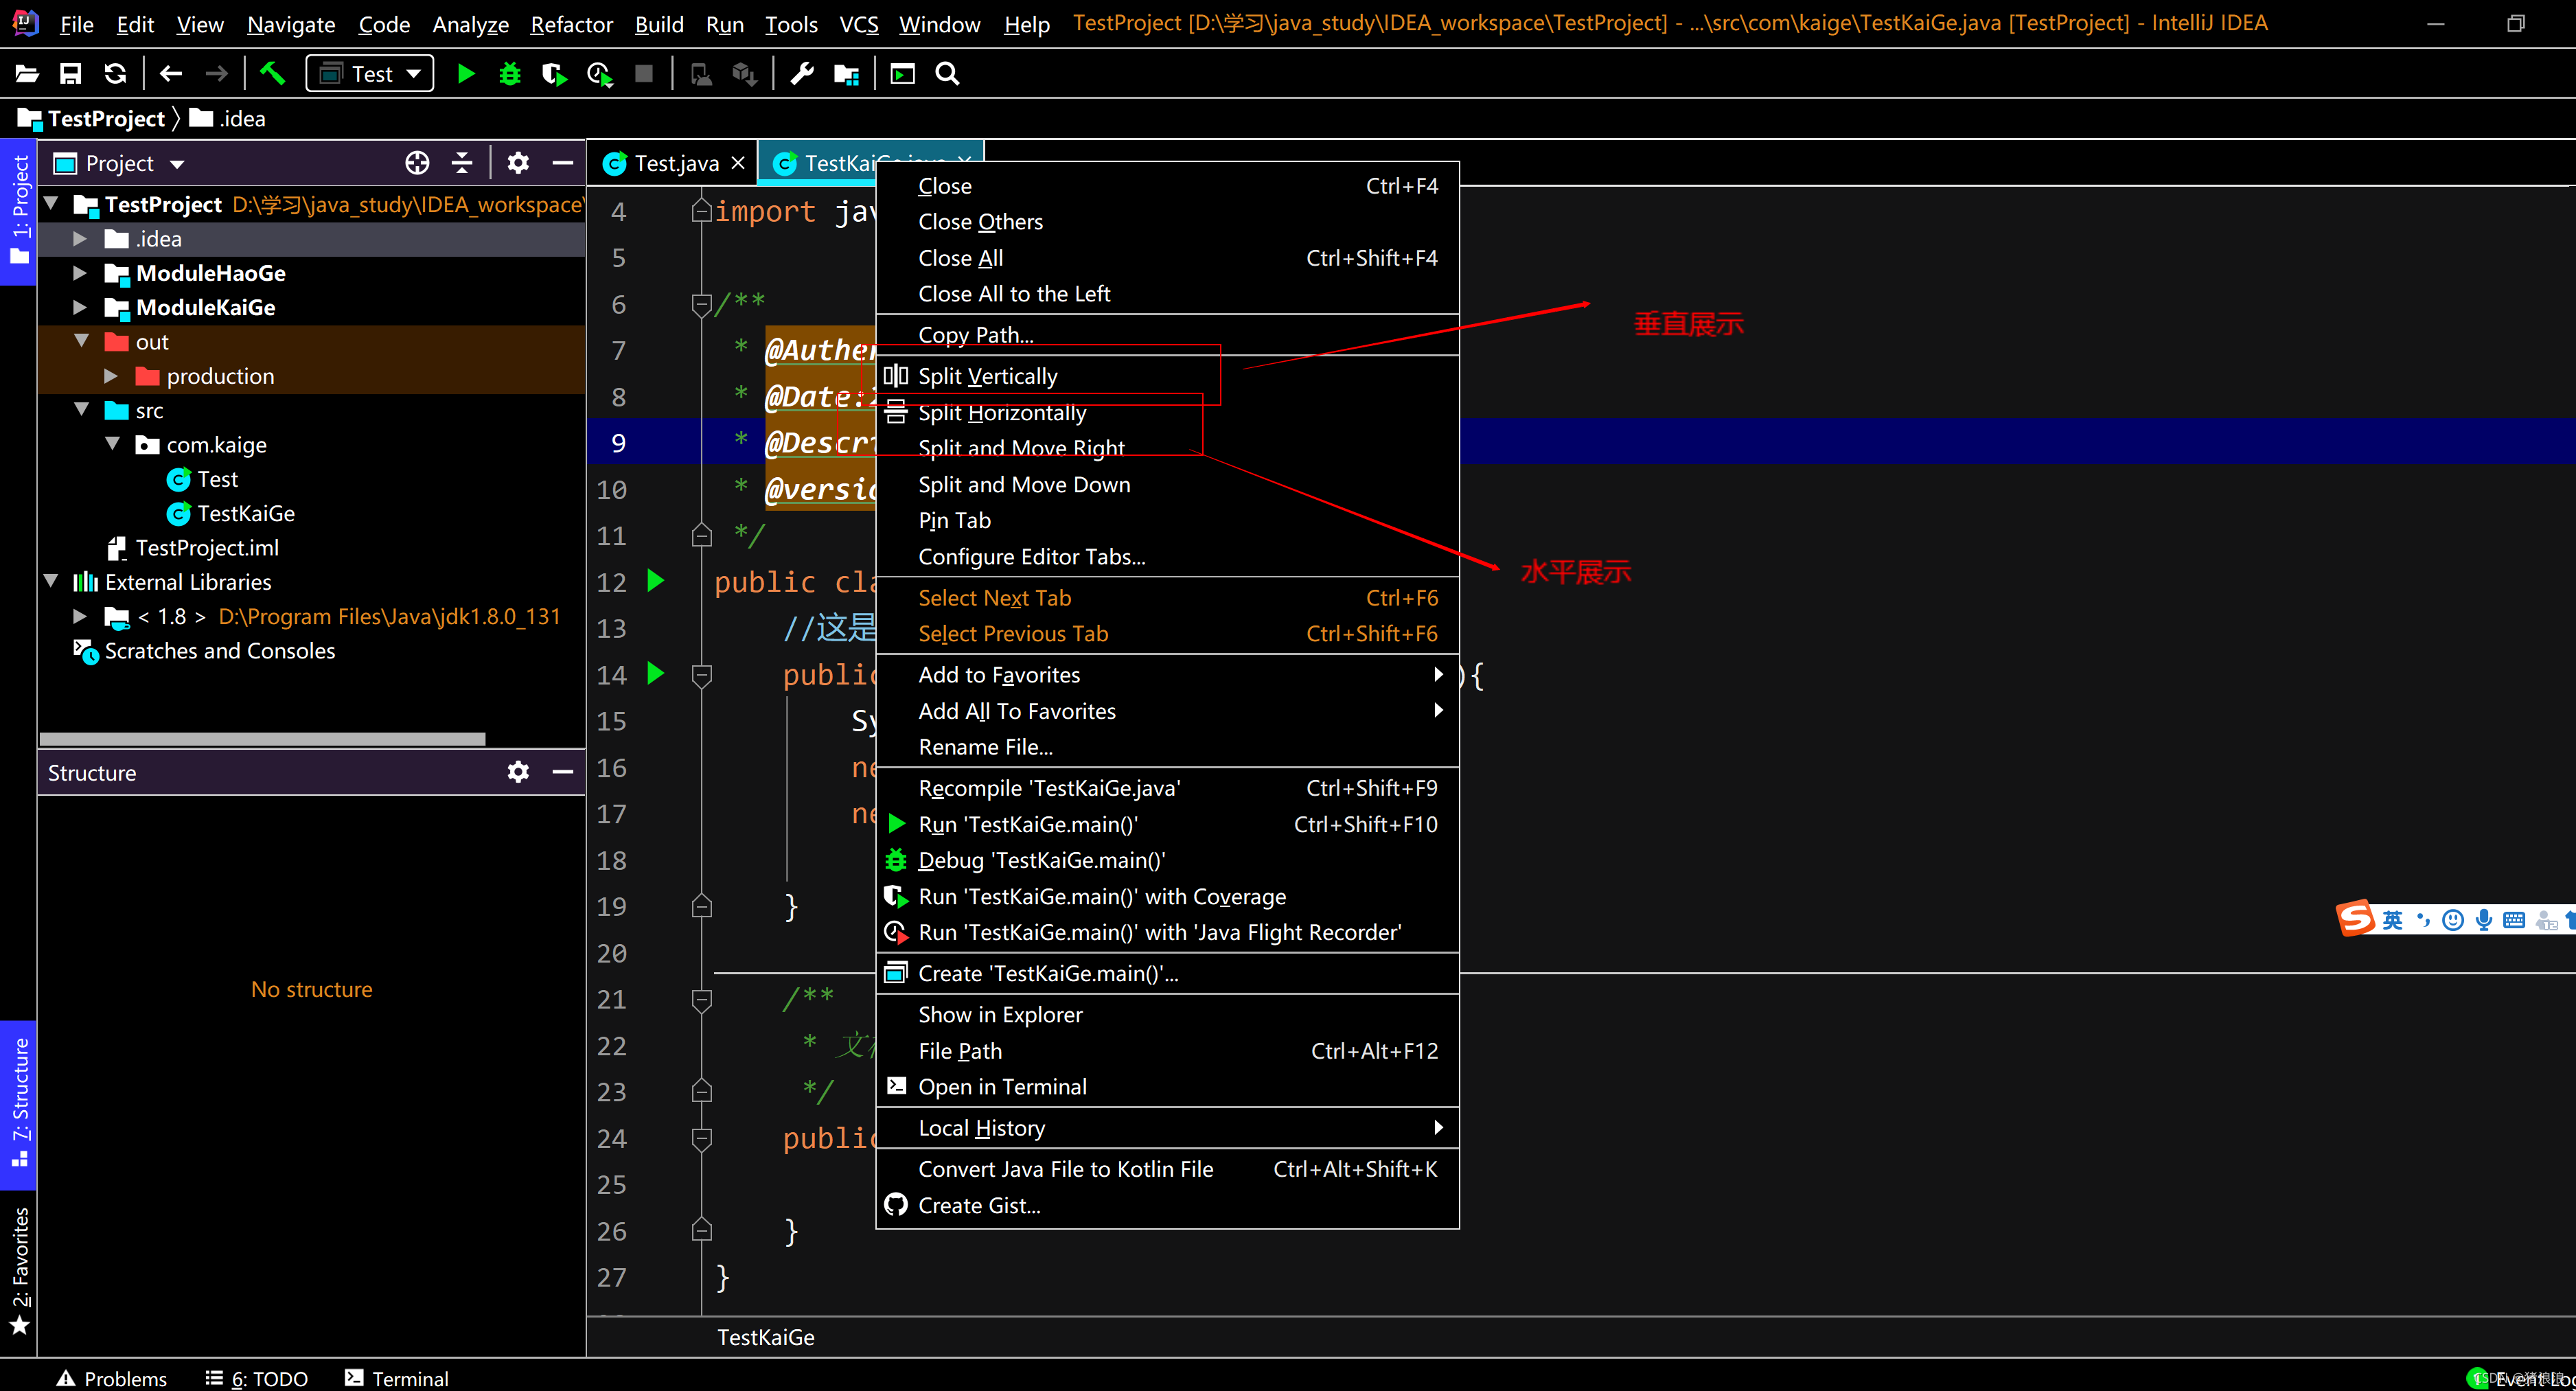This screenshot has width=2576, height=1391.
Task: Toggle fold marker on line 14 method
Action: point(702,676)
